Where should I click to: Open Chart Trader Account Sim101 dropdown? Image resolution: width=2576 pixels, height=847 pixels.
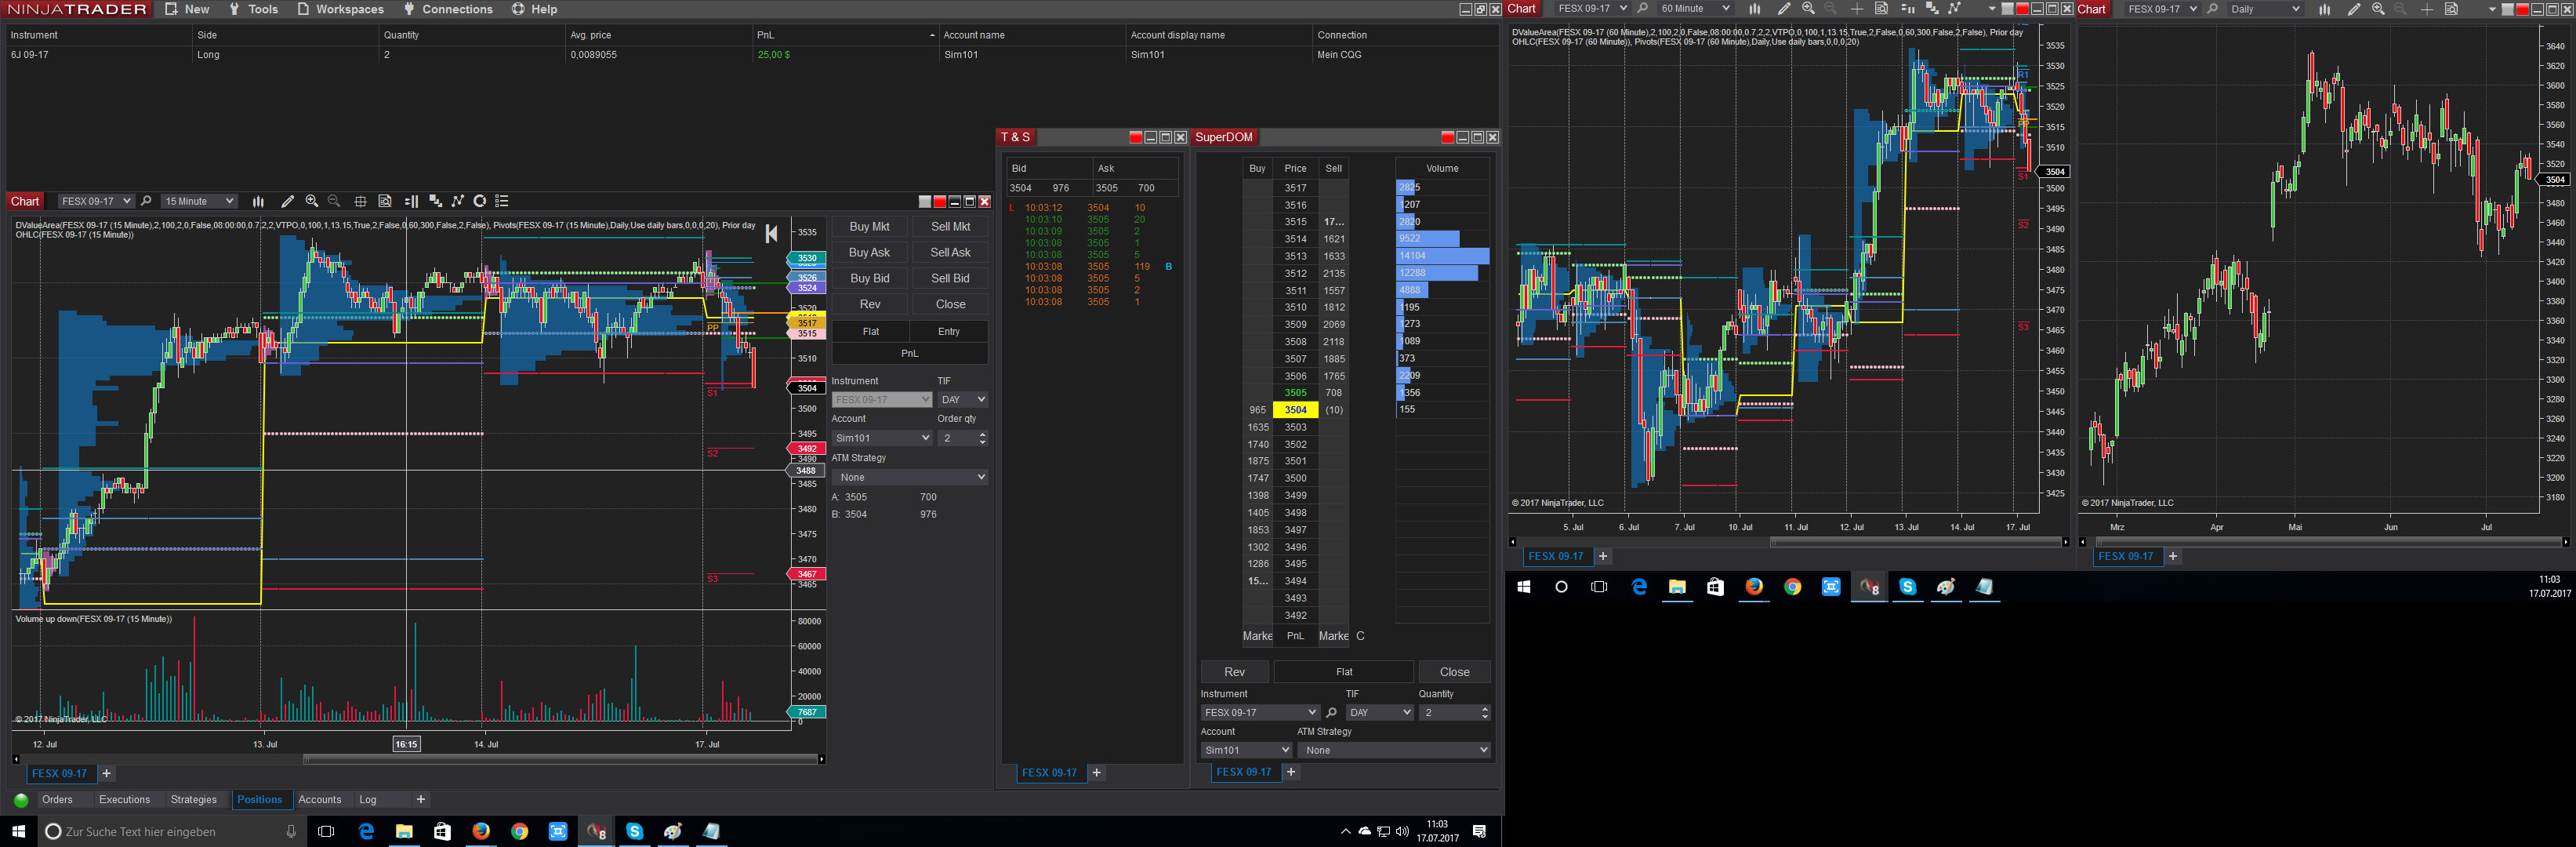(x=882, y=438)
